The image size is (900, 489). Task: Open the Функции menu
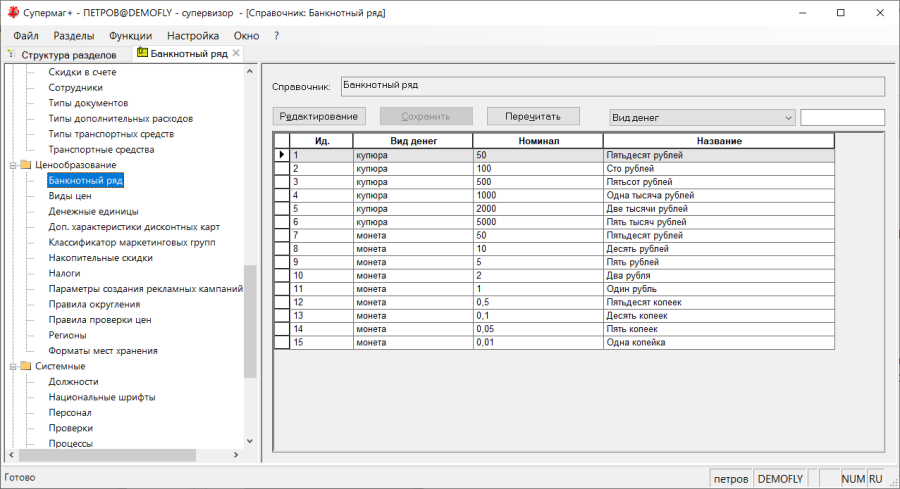tap(130, 35)
